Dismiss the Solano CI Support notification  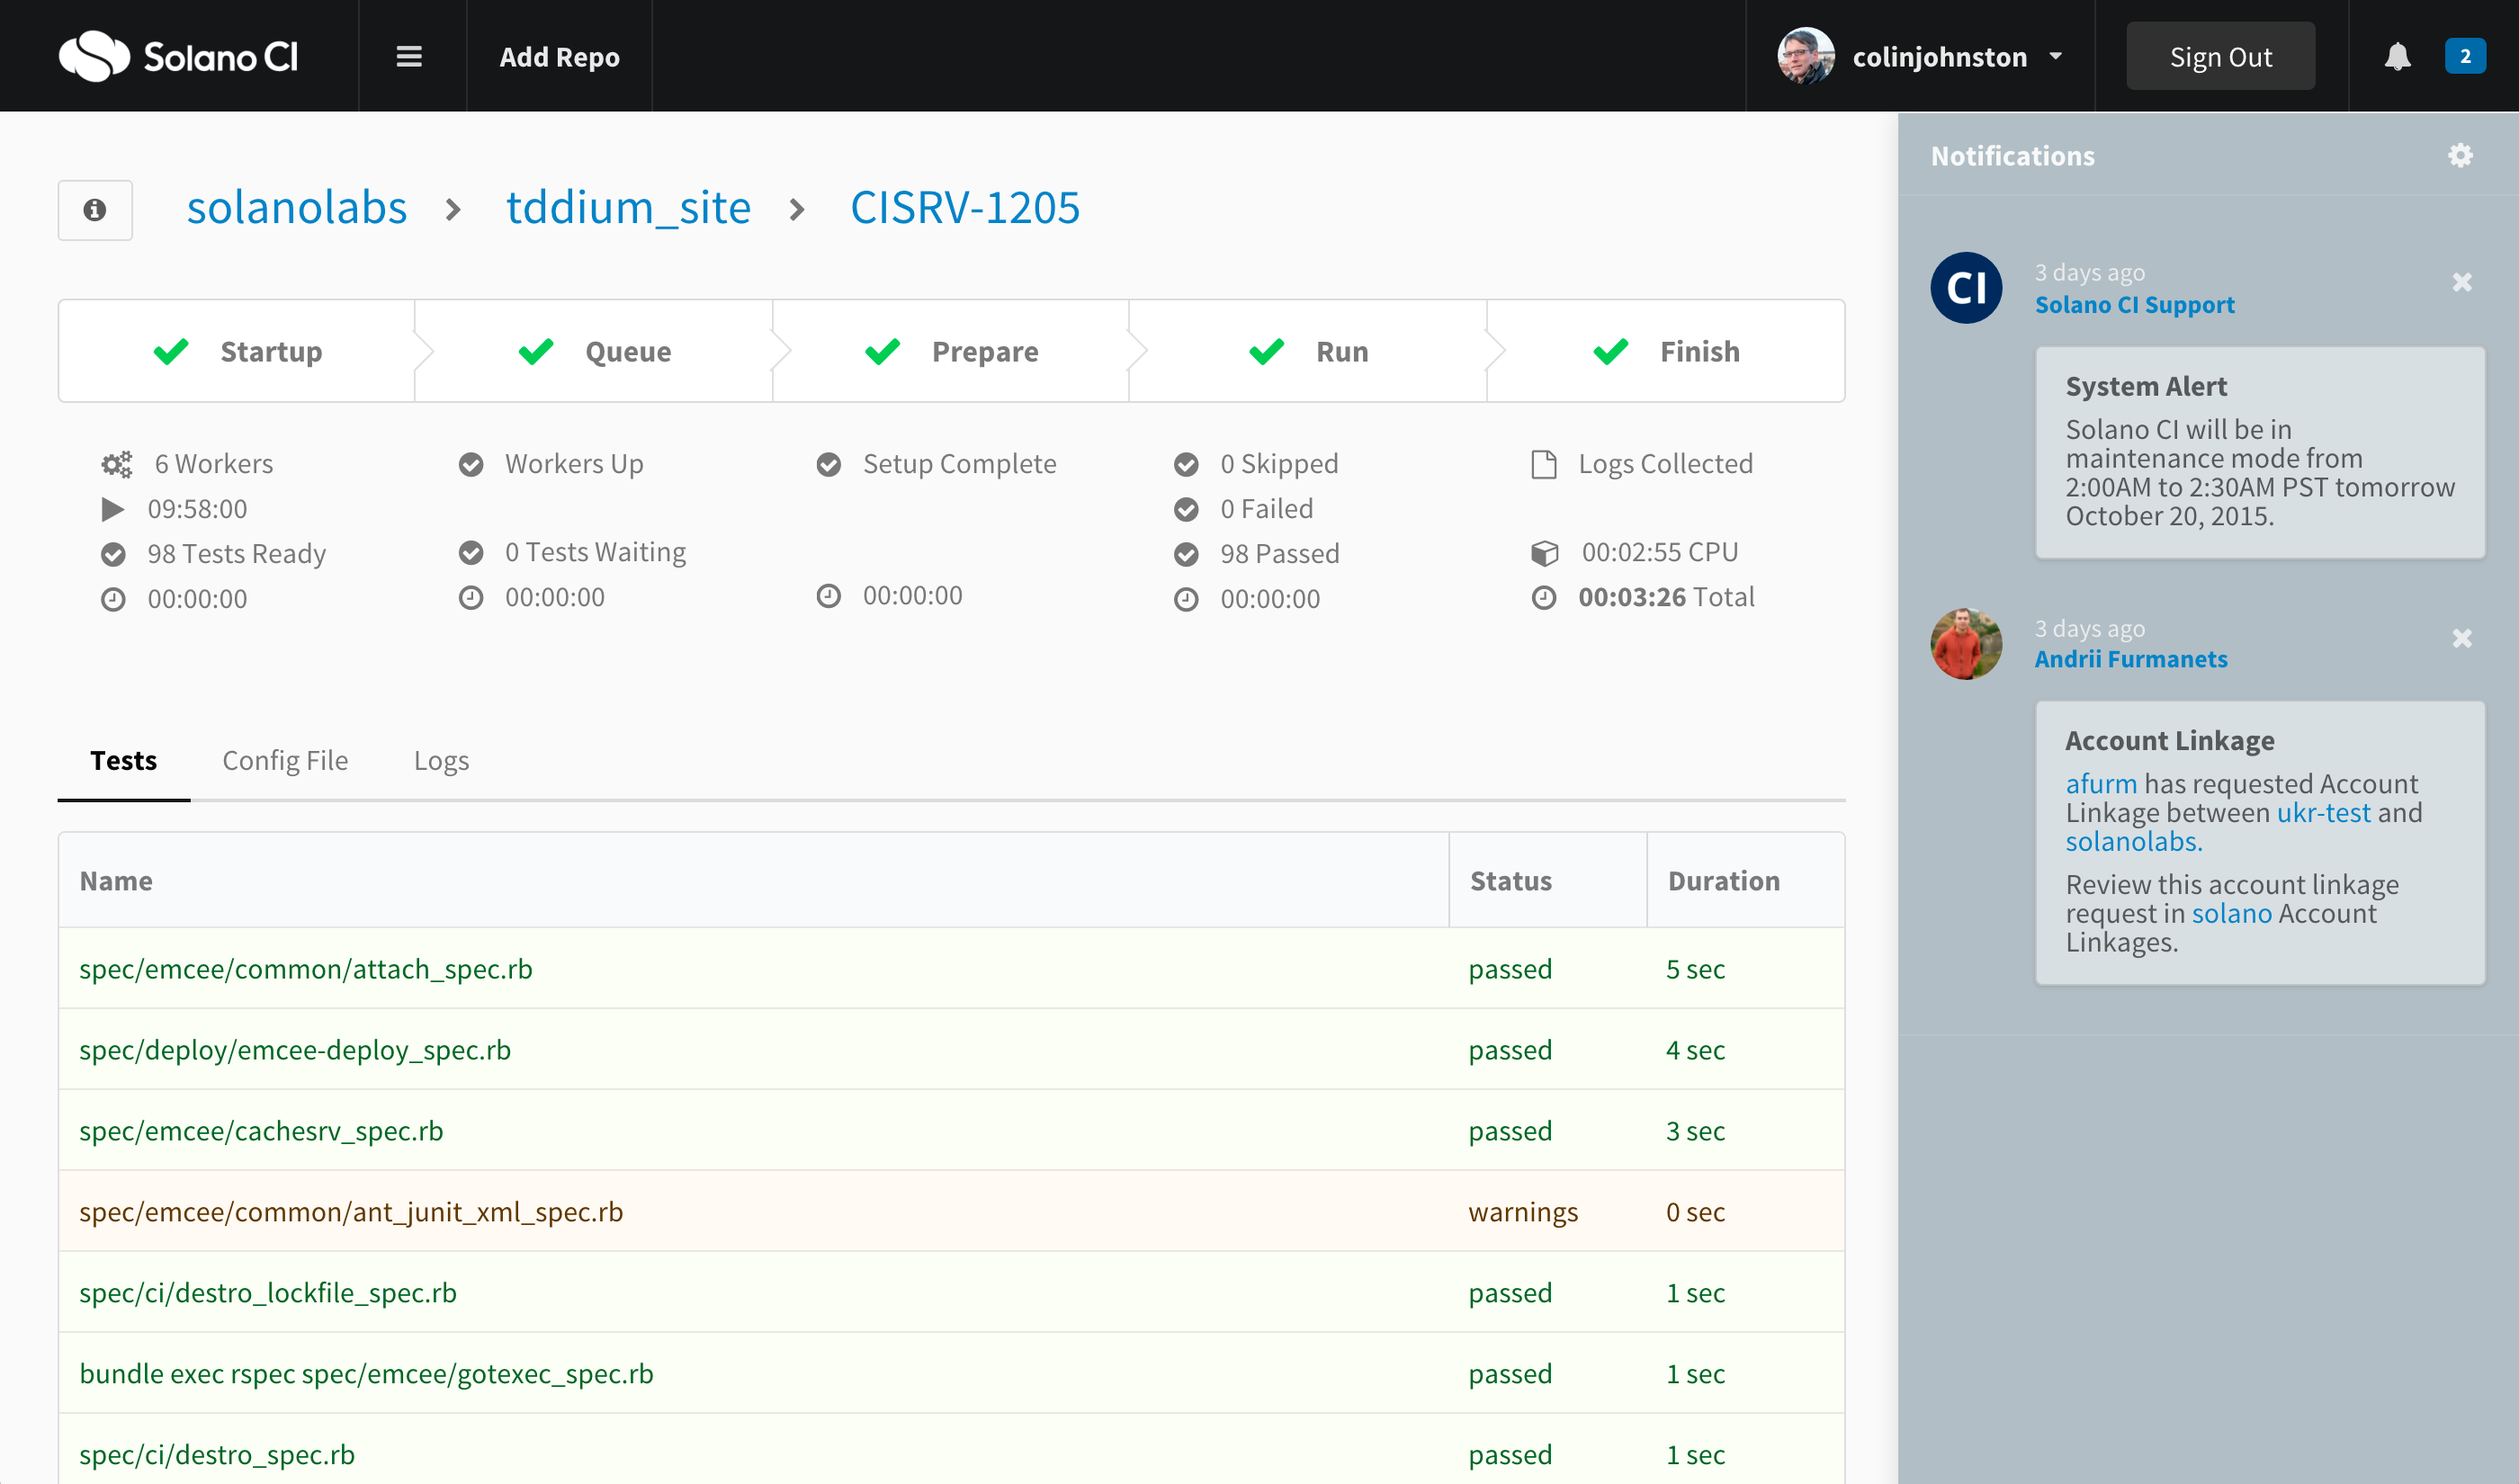(x=2462, y=283)
